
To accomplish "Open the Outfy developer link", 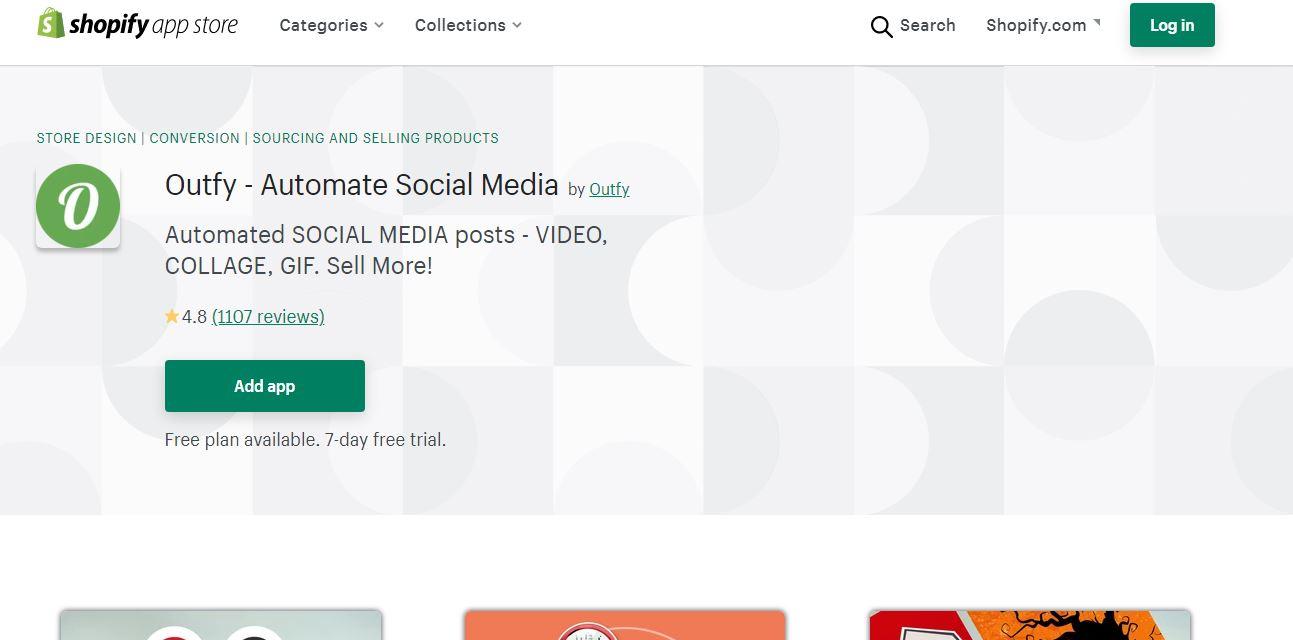I will 609,189.
